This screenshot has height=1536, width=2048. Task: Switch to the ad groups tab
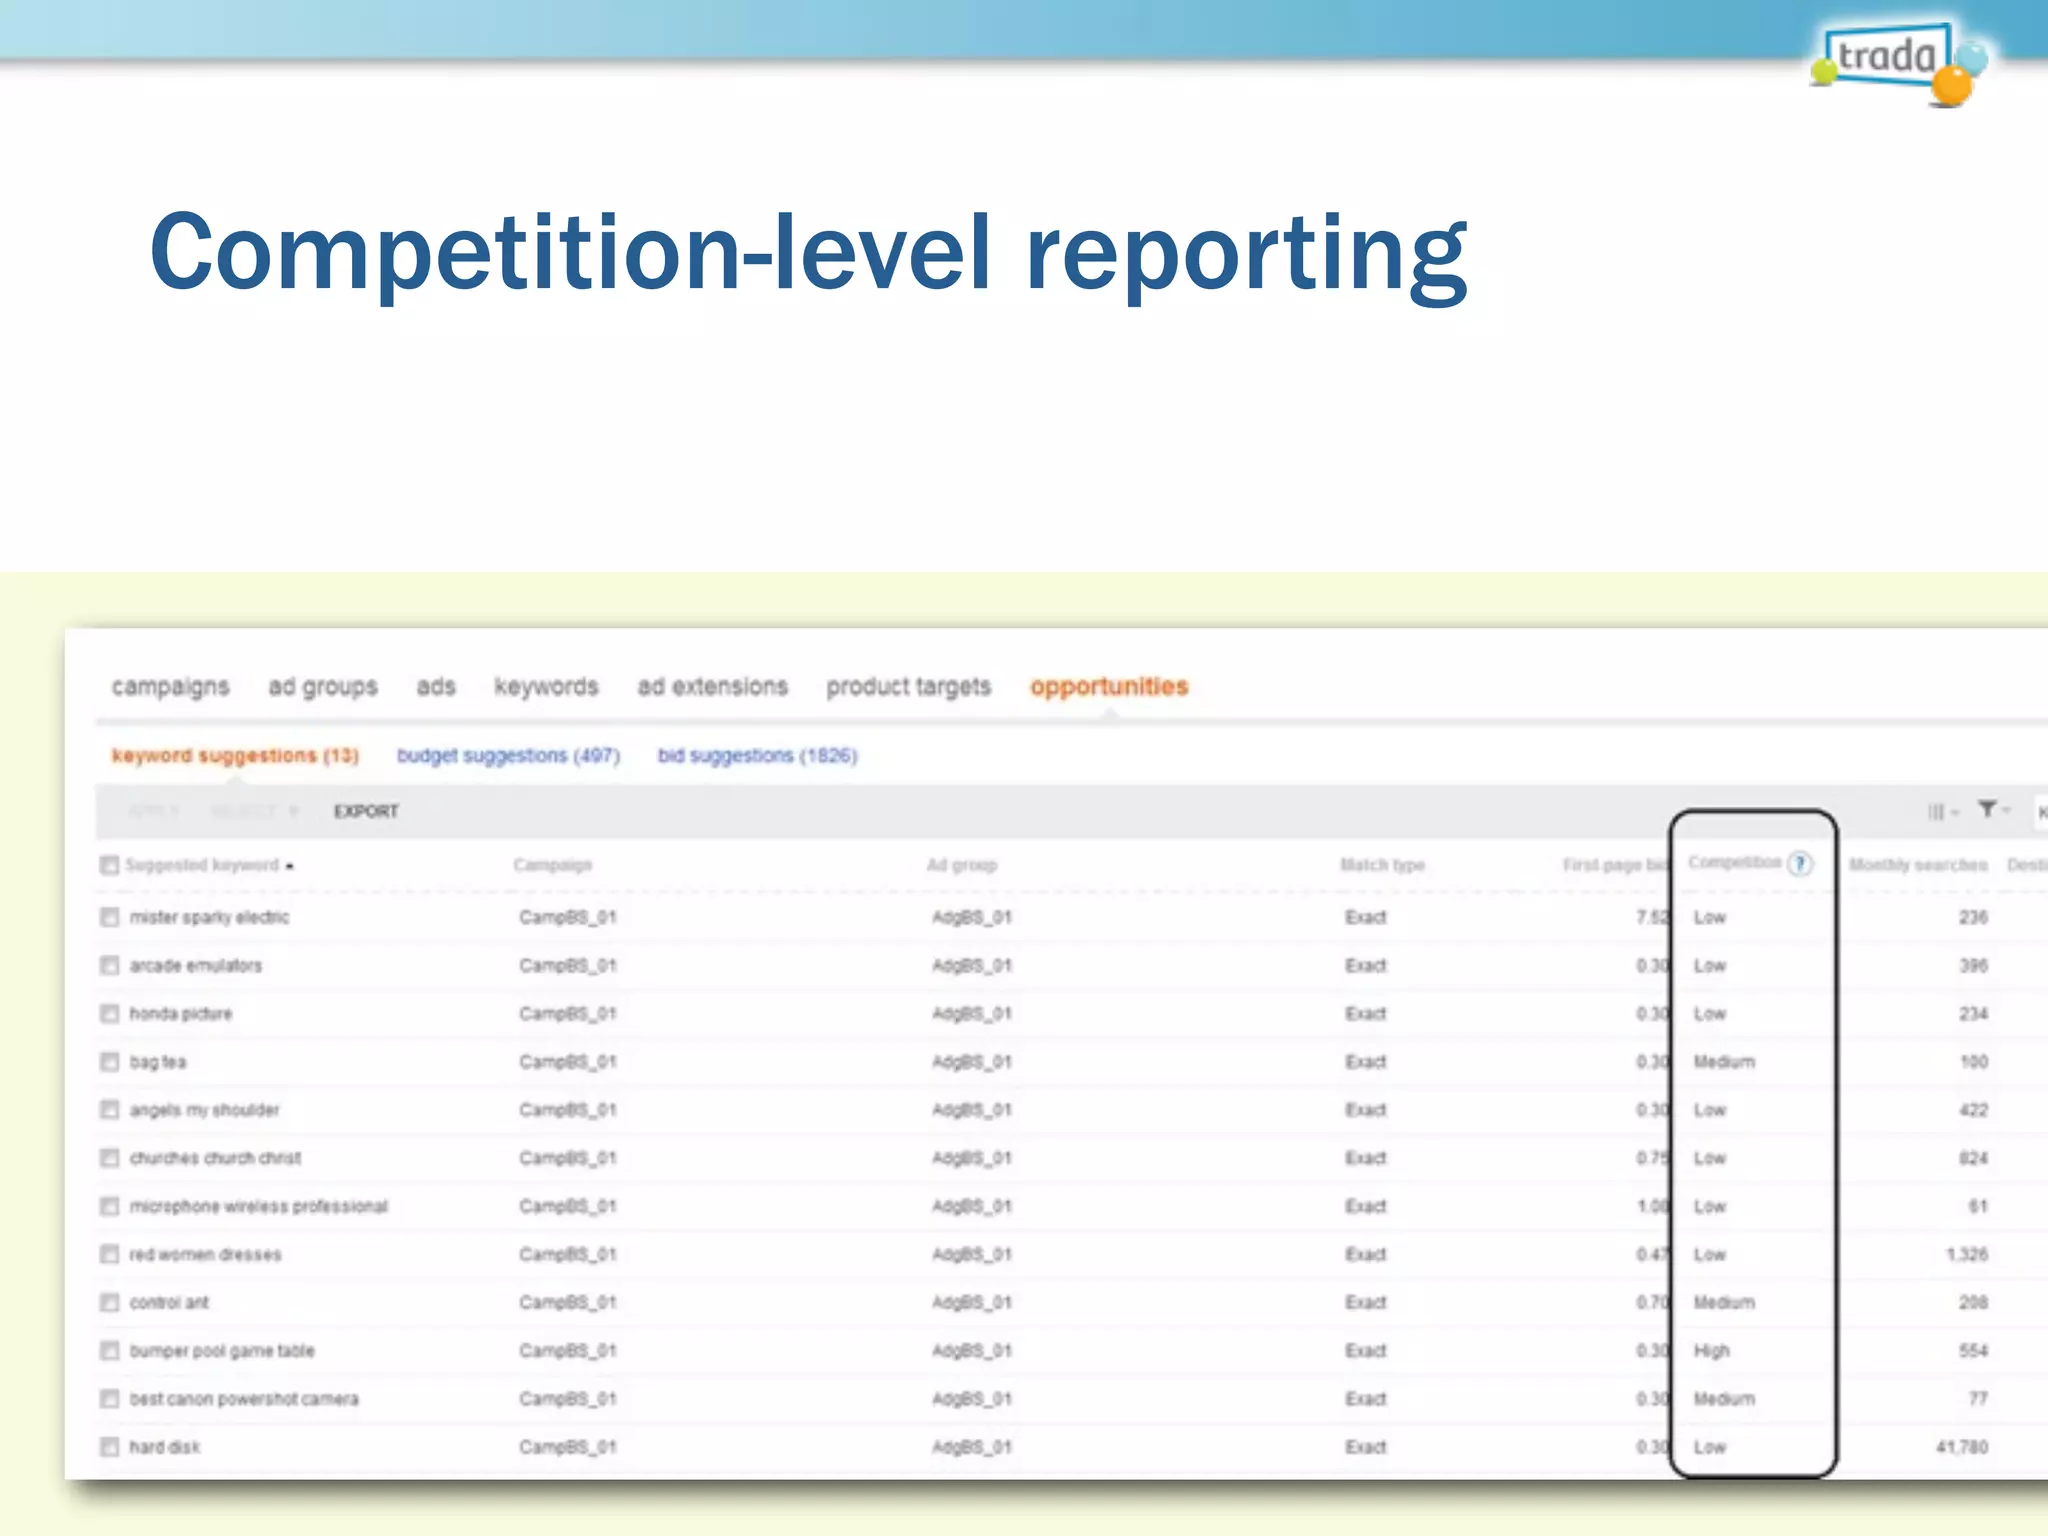click(323, 687)
